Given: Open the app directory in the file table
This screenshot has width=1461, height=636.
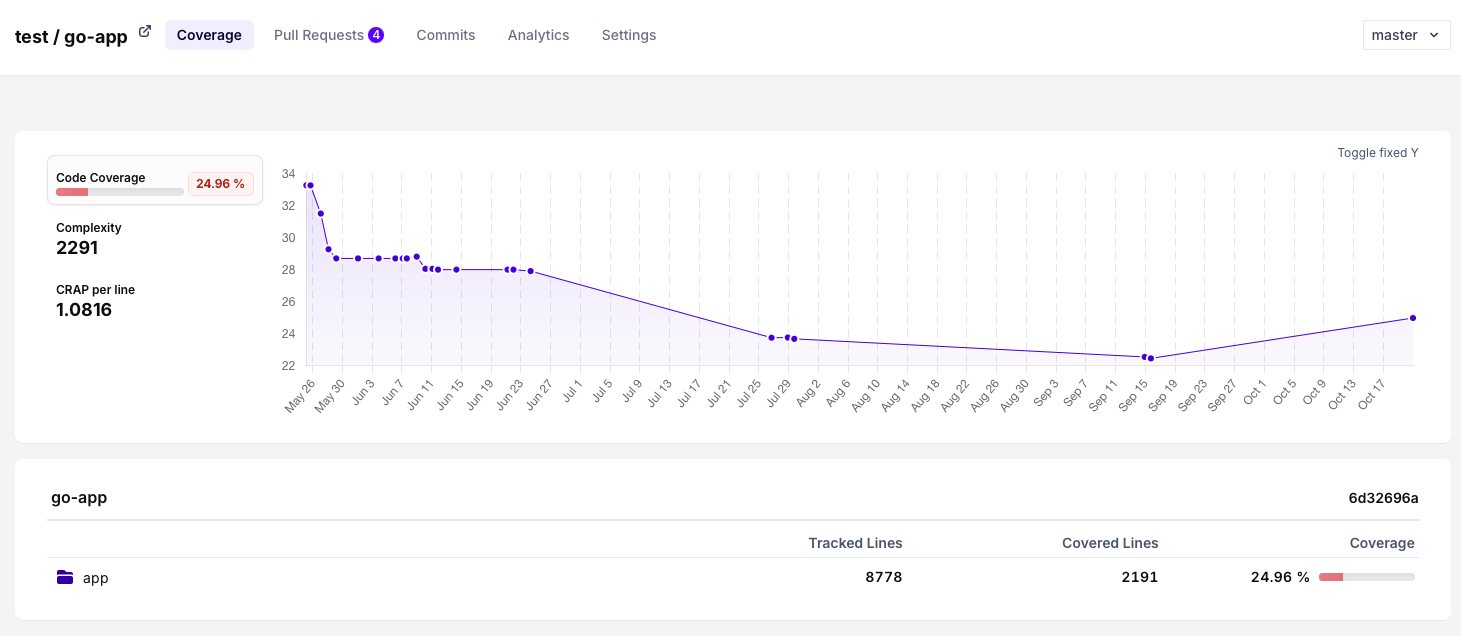Looking at the screenshot, I should [x=95, y=578].
